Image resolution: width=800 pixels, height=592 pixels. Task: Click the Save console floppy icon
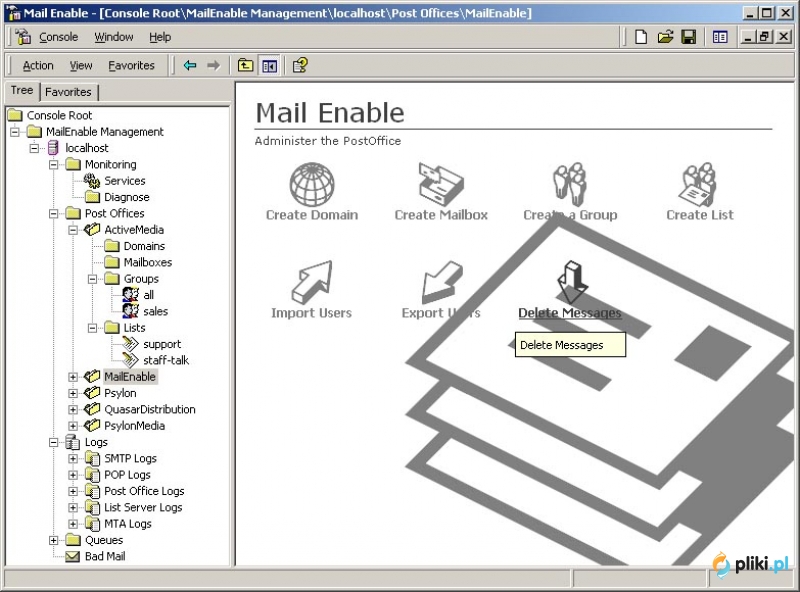(x=688, y=37)
